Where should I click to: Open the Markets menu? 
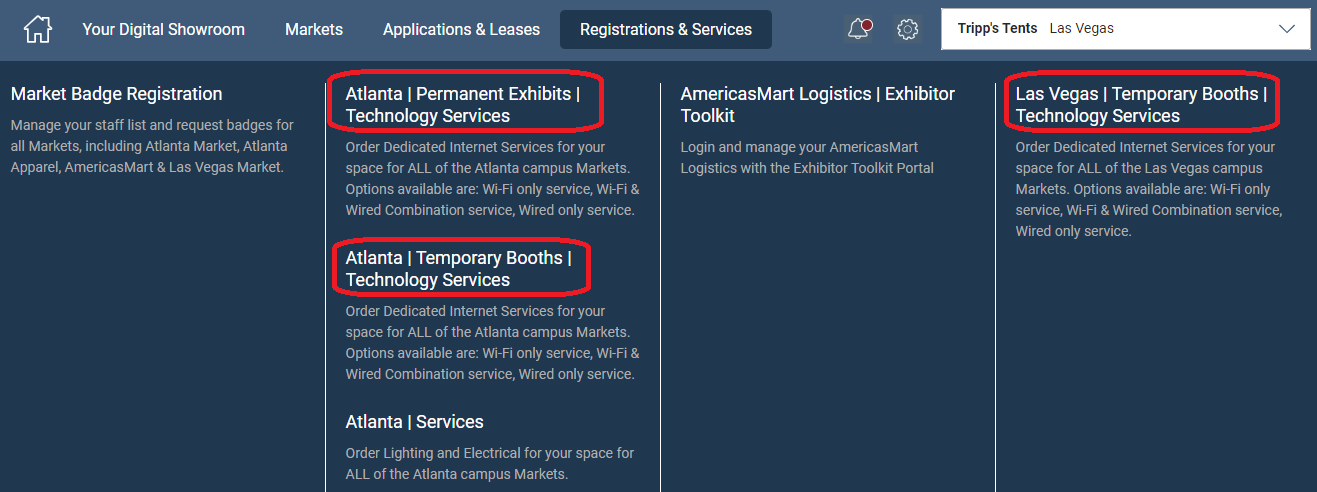click(x=314, y=29)
